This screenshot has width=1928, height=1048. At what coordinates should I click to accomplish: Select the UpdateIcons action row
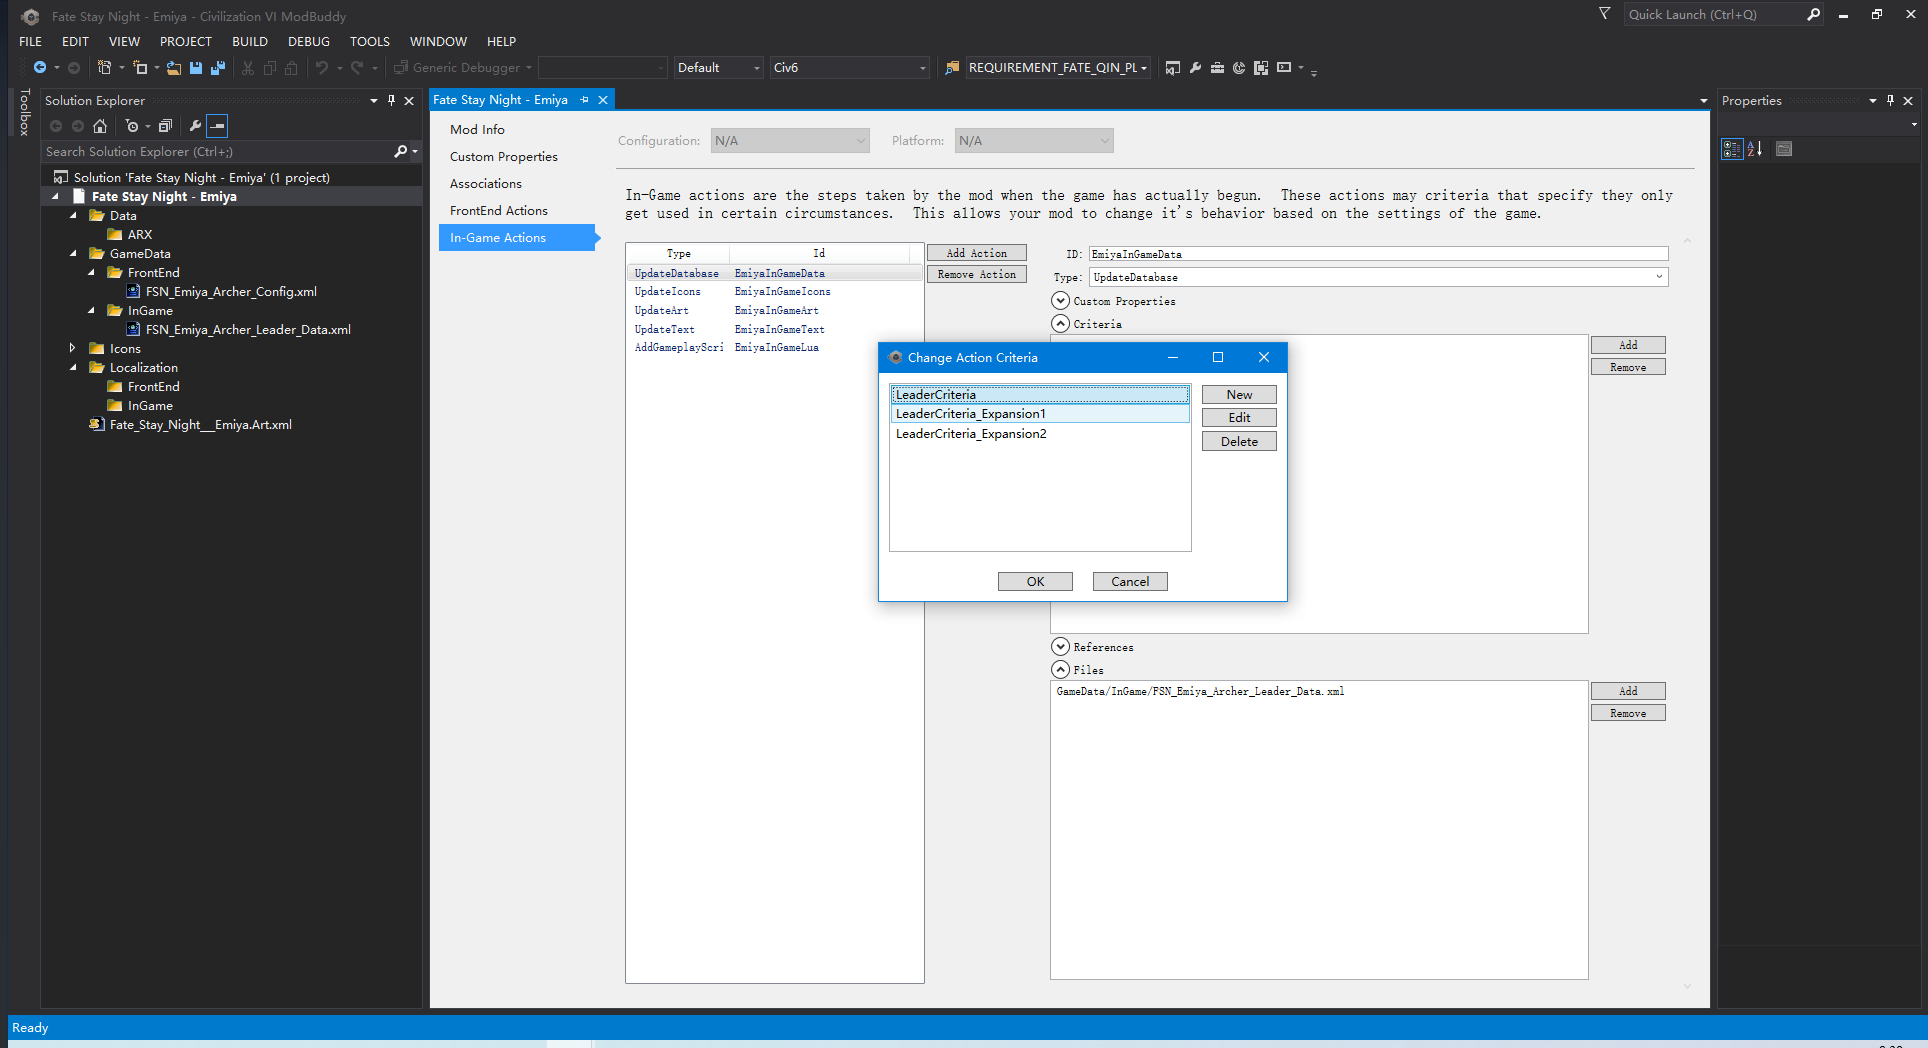[x=775, y=292]
